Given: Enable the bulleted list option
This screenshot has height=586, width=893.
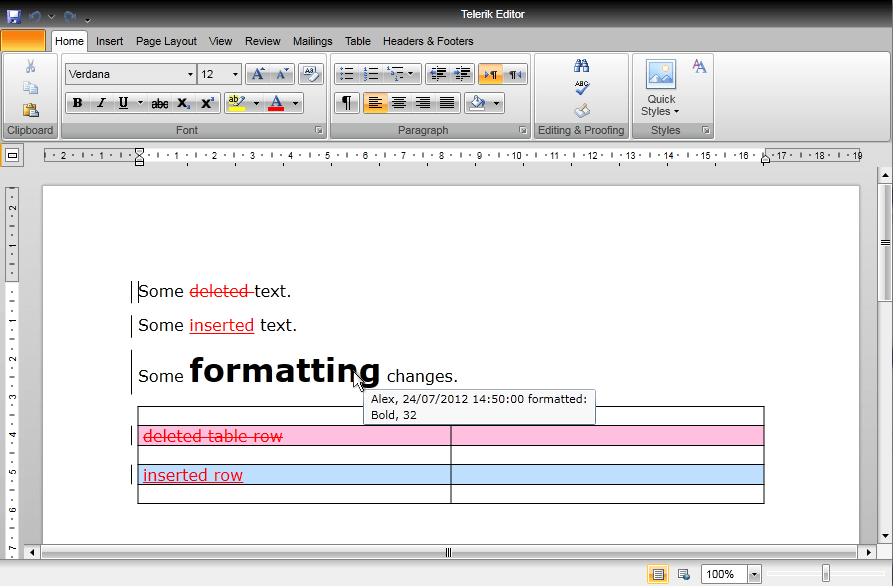Looking at the screenshot, I should pyautogui.click(x=347, y=73).
